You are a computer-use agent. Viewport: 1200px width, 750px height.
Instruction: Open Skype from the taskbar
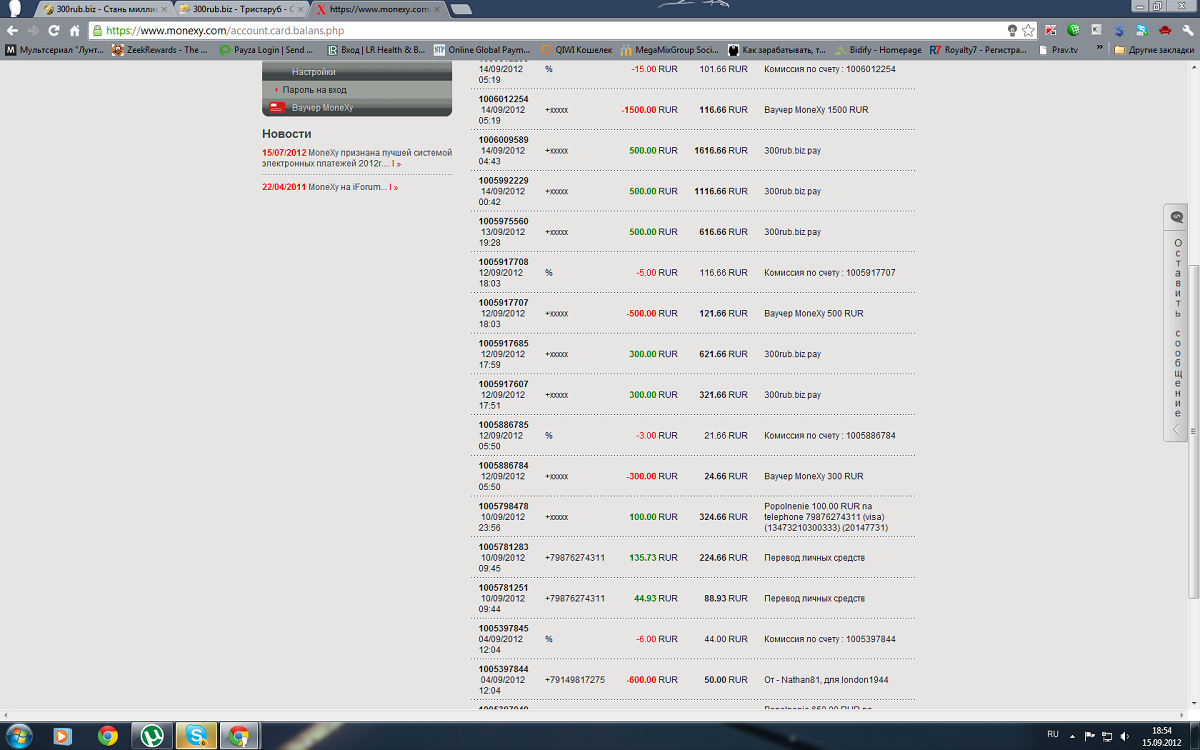pyautogui.click(x=196, y=737)
